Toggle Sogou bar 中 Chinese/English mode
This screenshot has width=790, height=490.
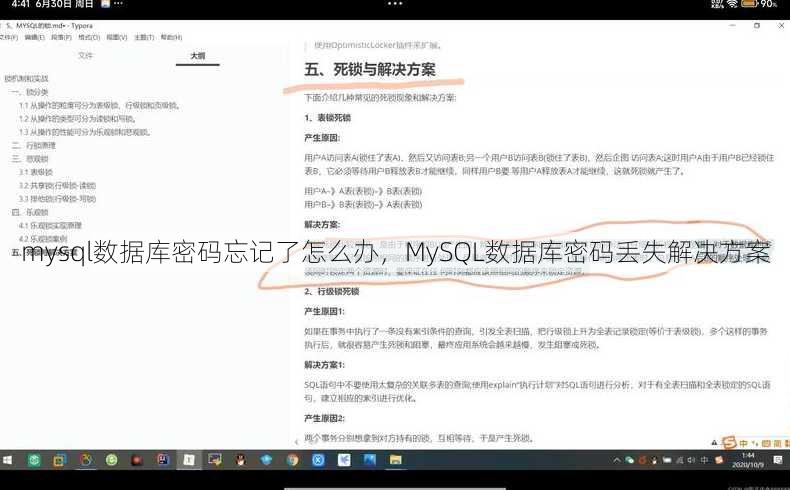click(x=744, y=443)
